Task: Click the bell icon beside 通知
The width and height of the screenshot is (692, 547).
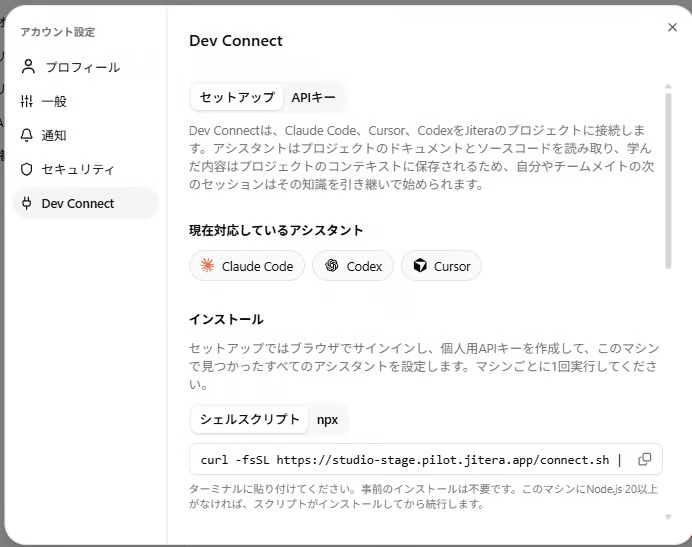Action: [x=26, y=135]
